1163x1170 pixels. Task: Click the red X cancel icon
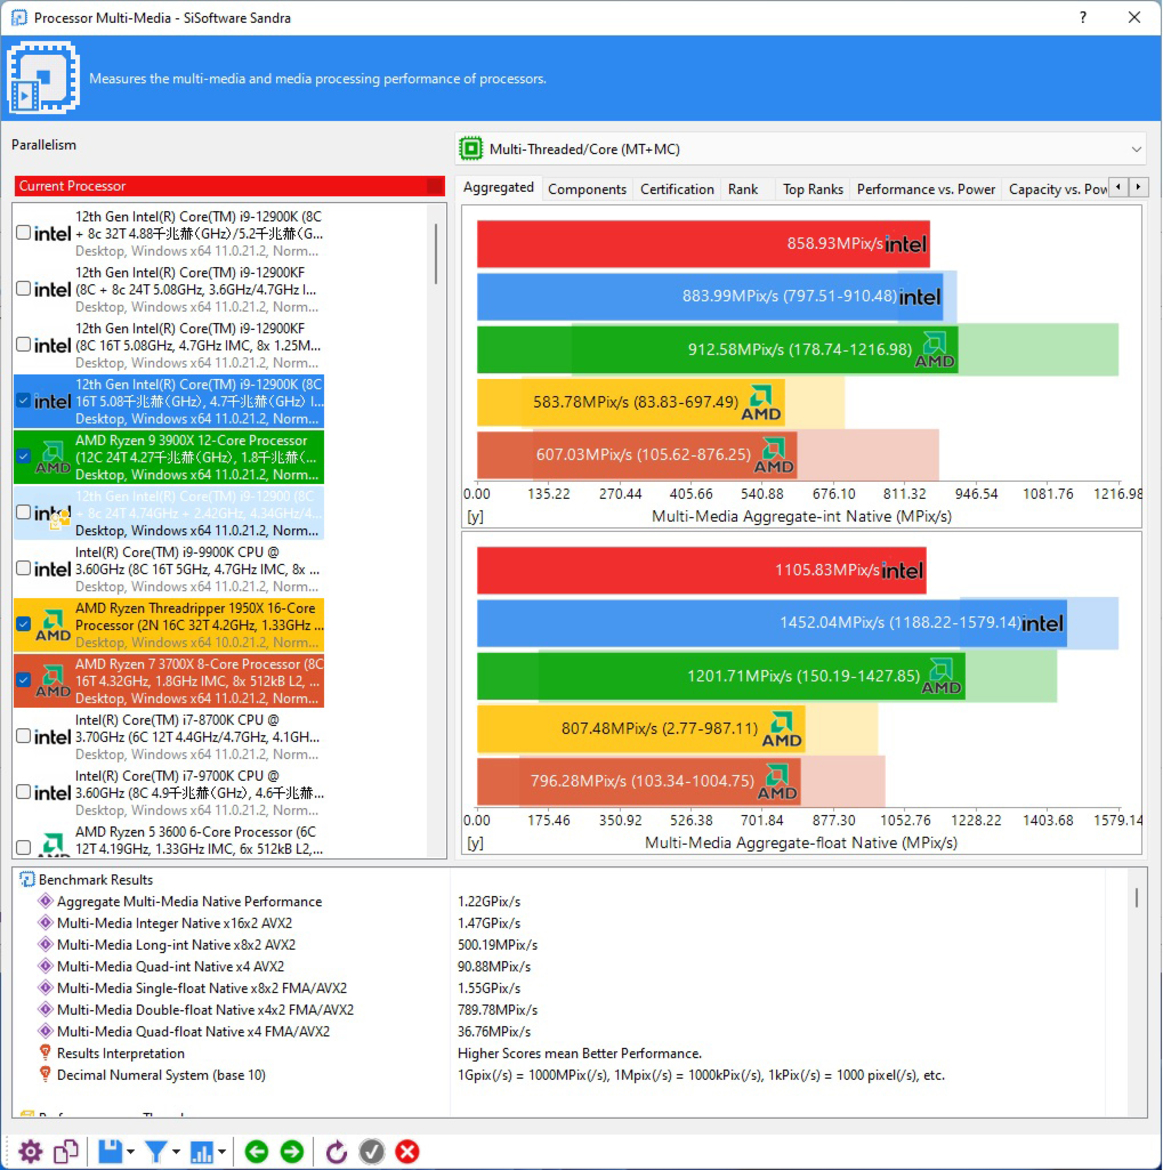pos(407,1151)
